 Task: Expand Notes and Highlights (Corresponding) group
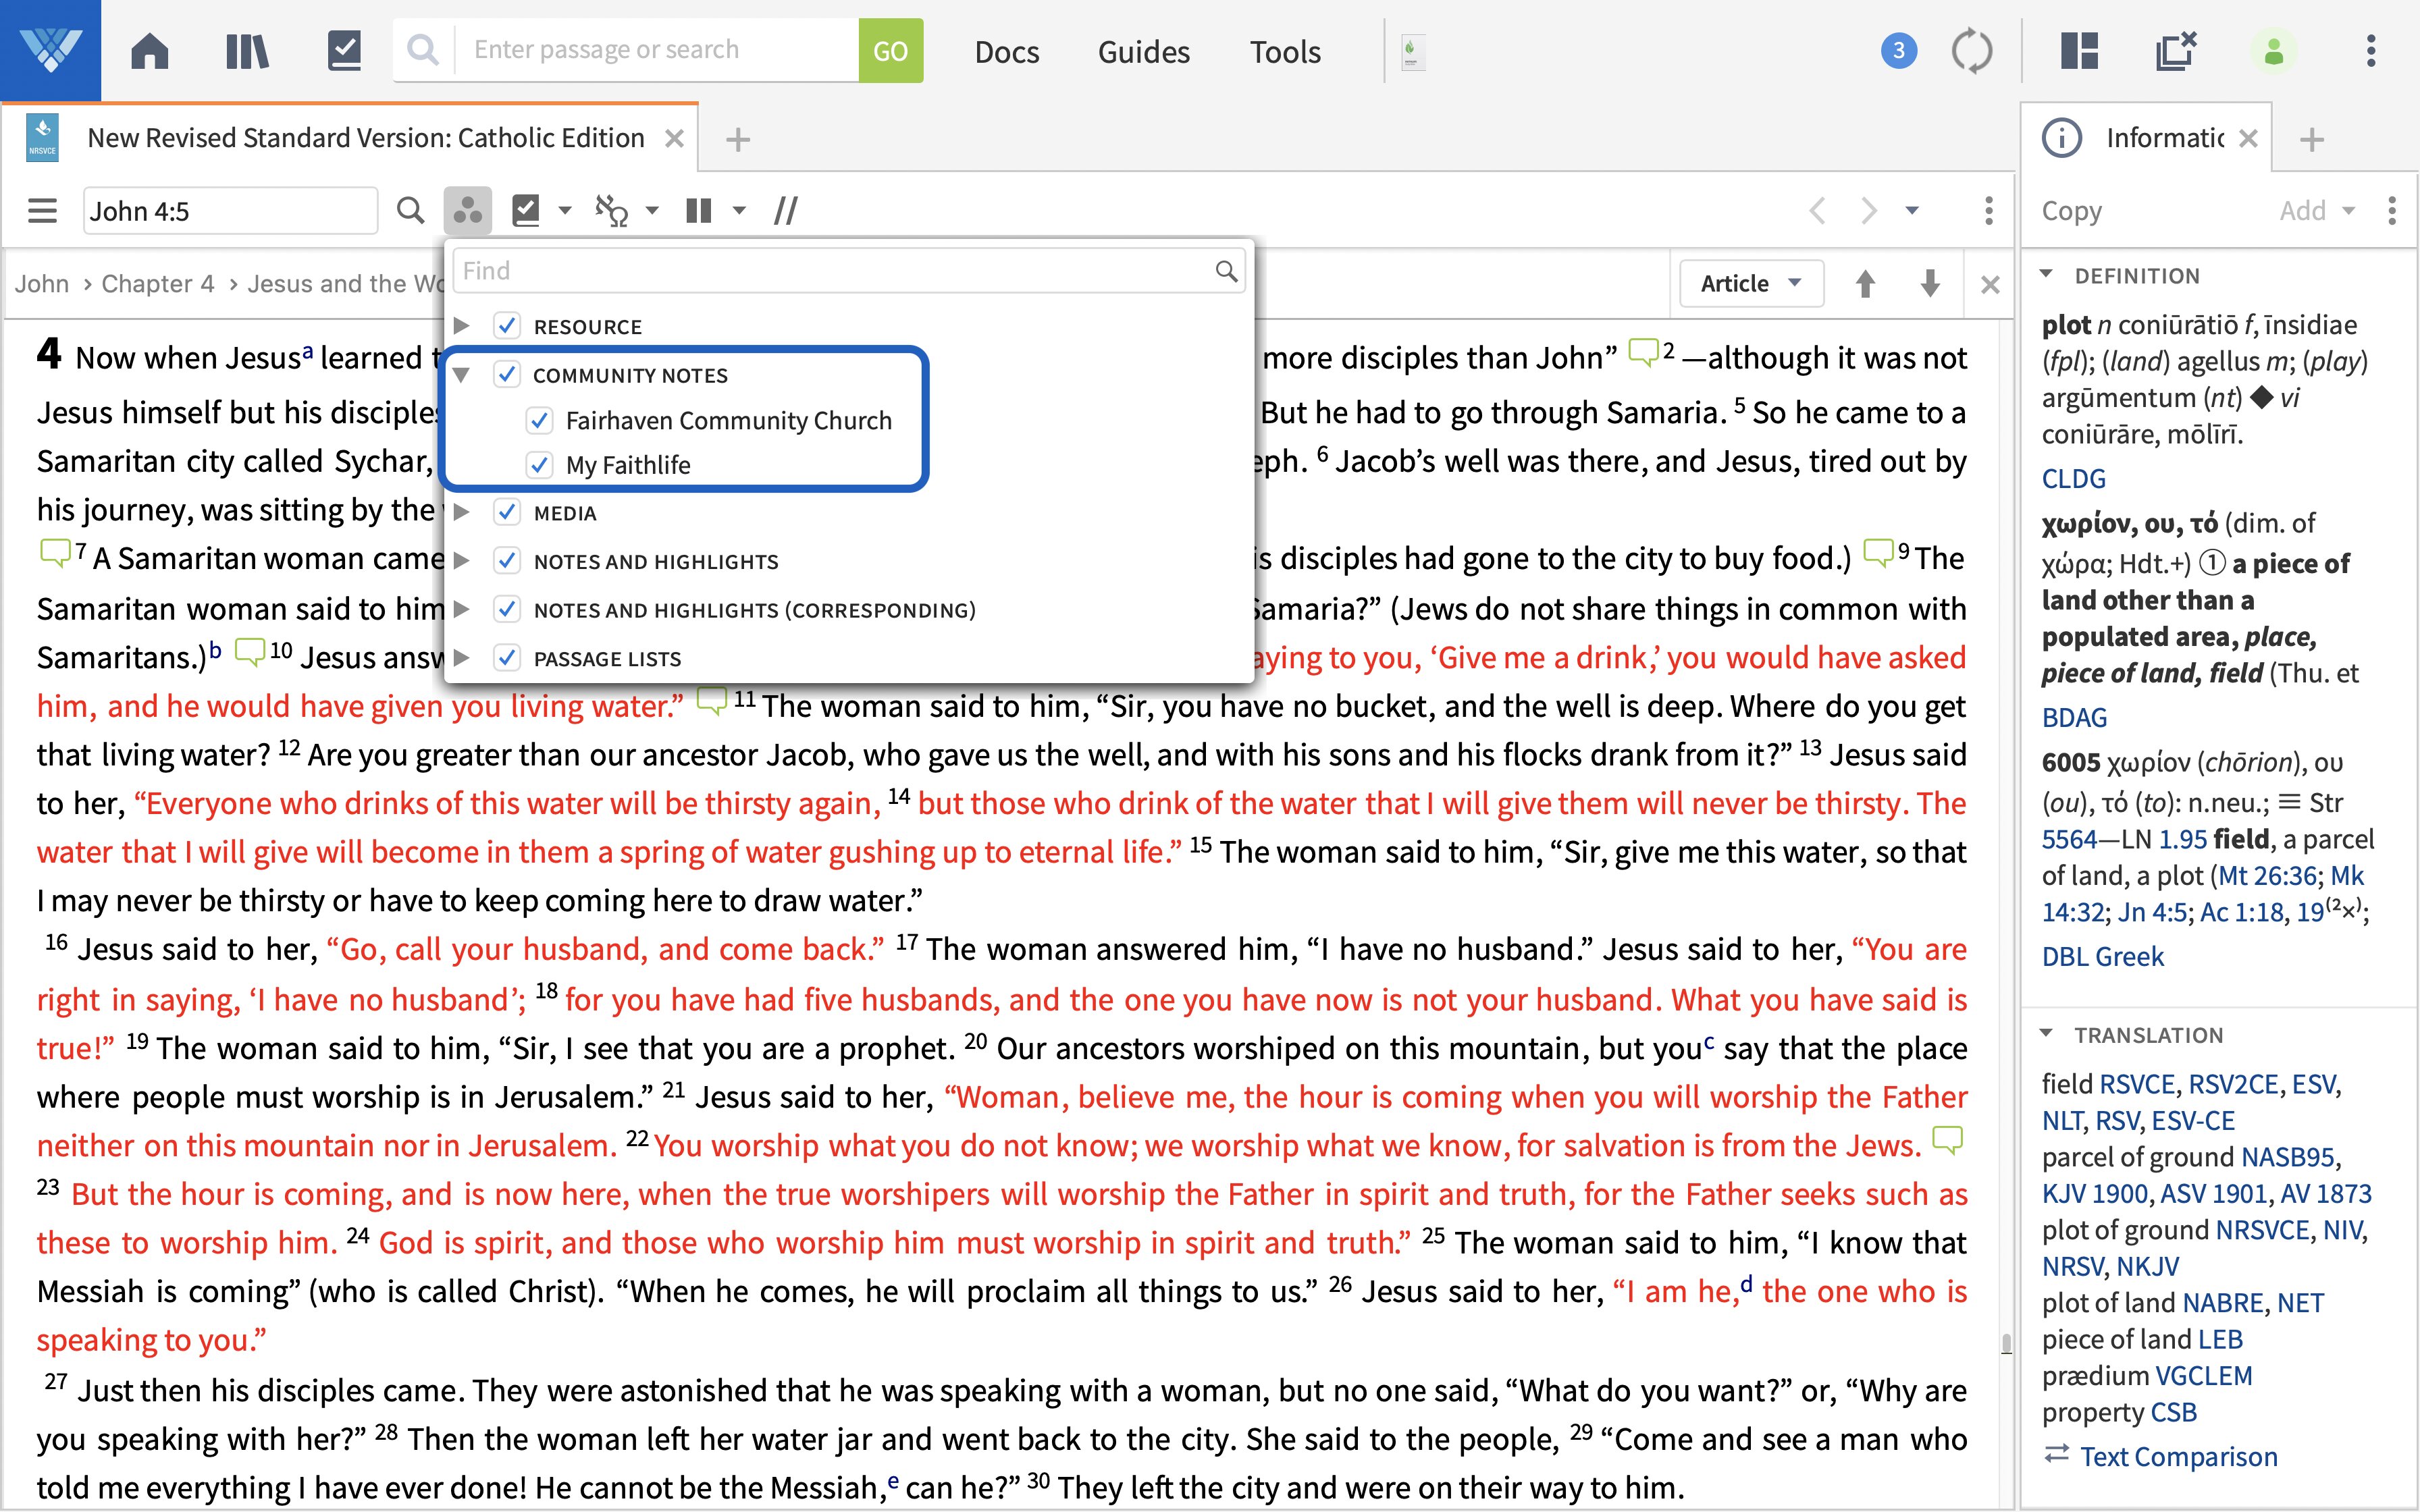click(x=462, y=610)
